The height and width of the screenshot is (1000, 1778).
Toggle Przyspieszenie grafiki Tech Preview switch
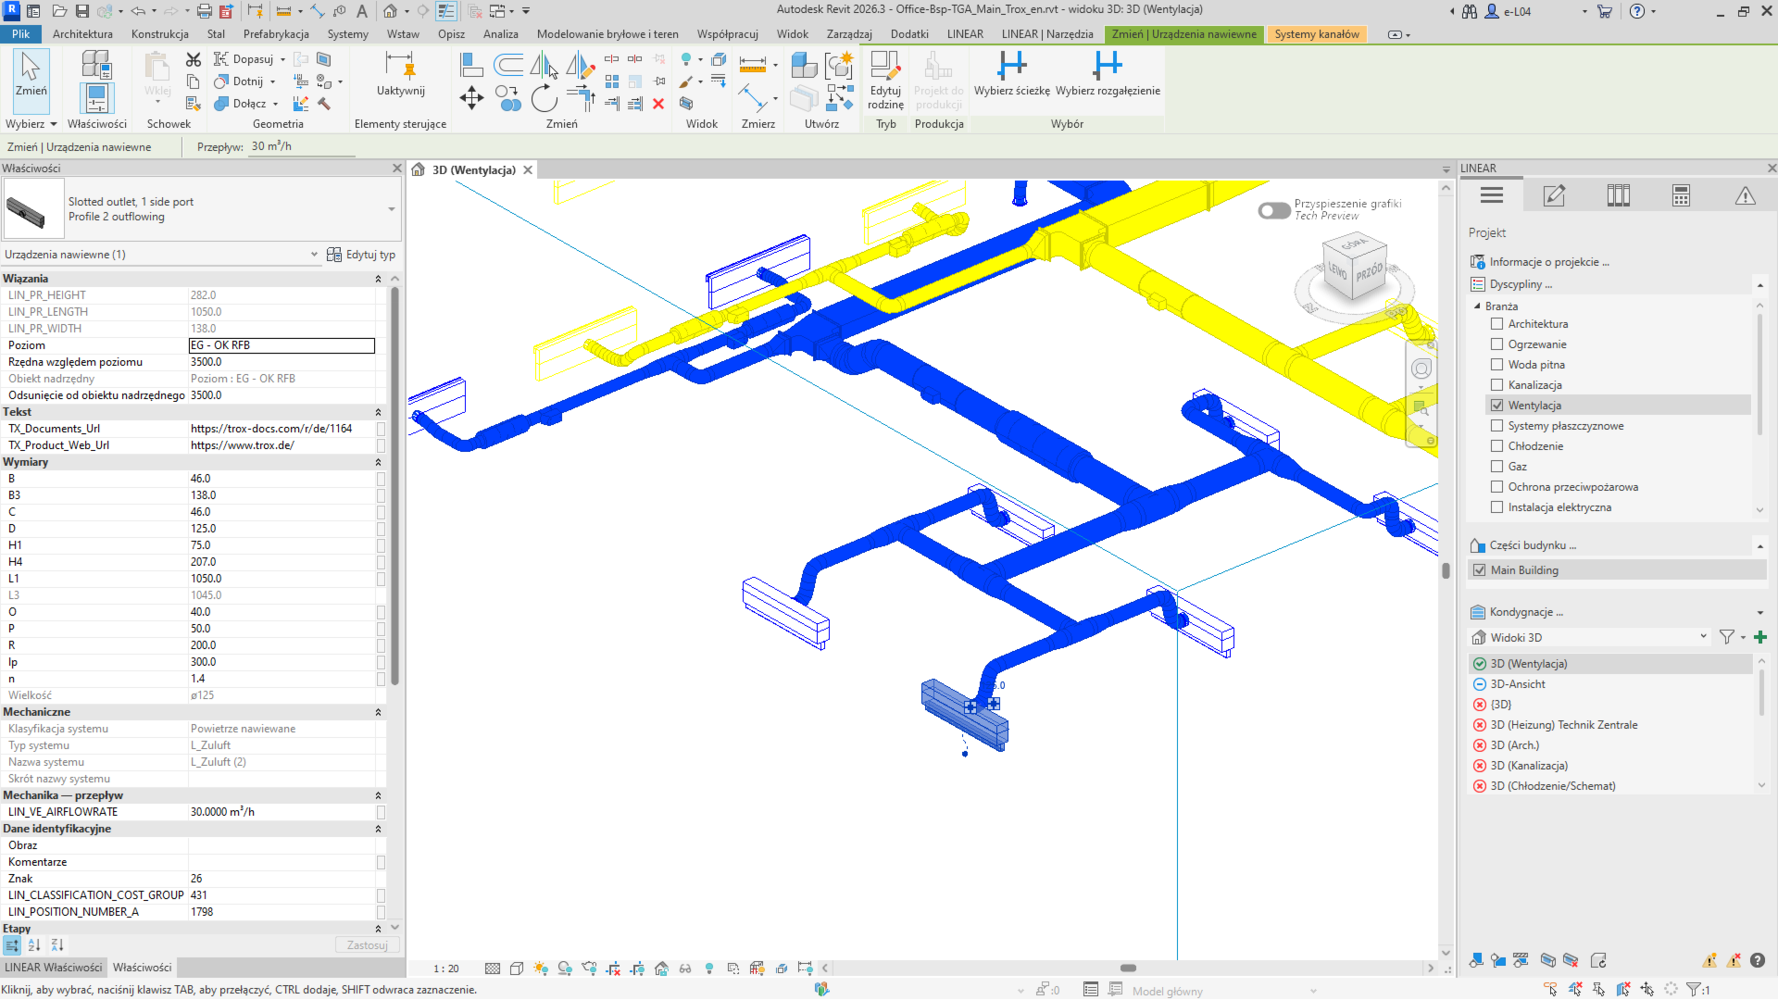coord(1273,210)
